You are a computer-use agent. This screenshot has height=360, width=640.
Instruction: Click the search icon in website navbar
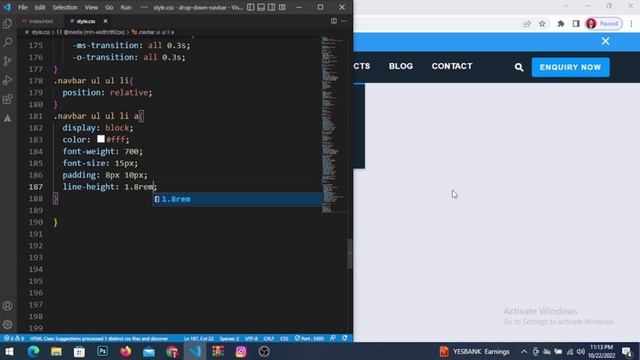(519, 67)
